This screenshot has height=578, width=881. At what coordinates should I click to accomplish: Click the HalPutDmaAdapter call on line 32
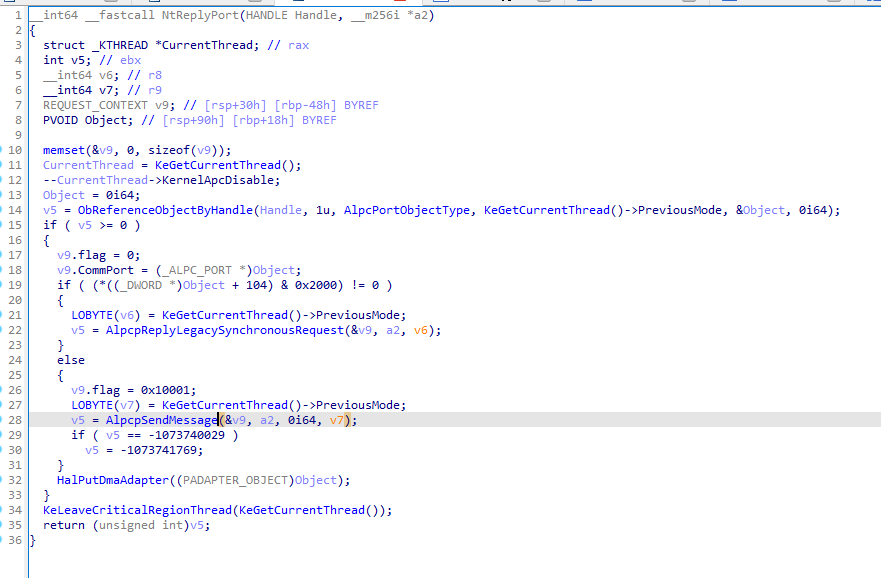tap(112, 480)
